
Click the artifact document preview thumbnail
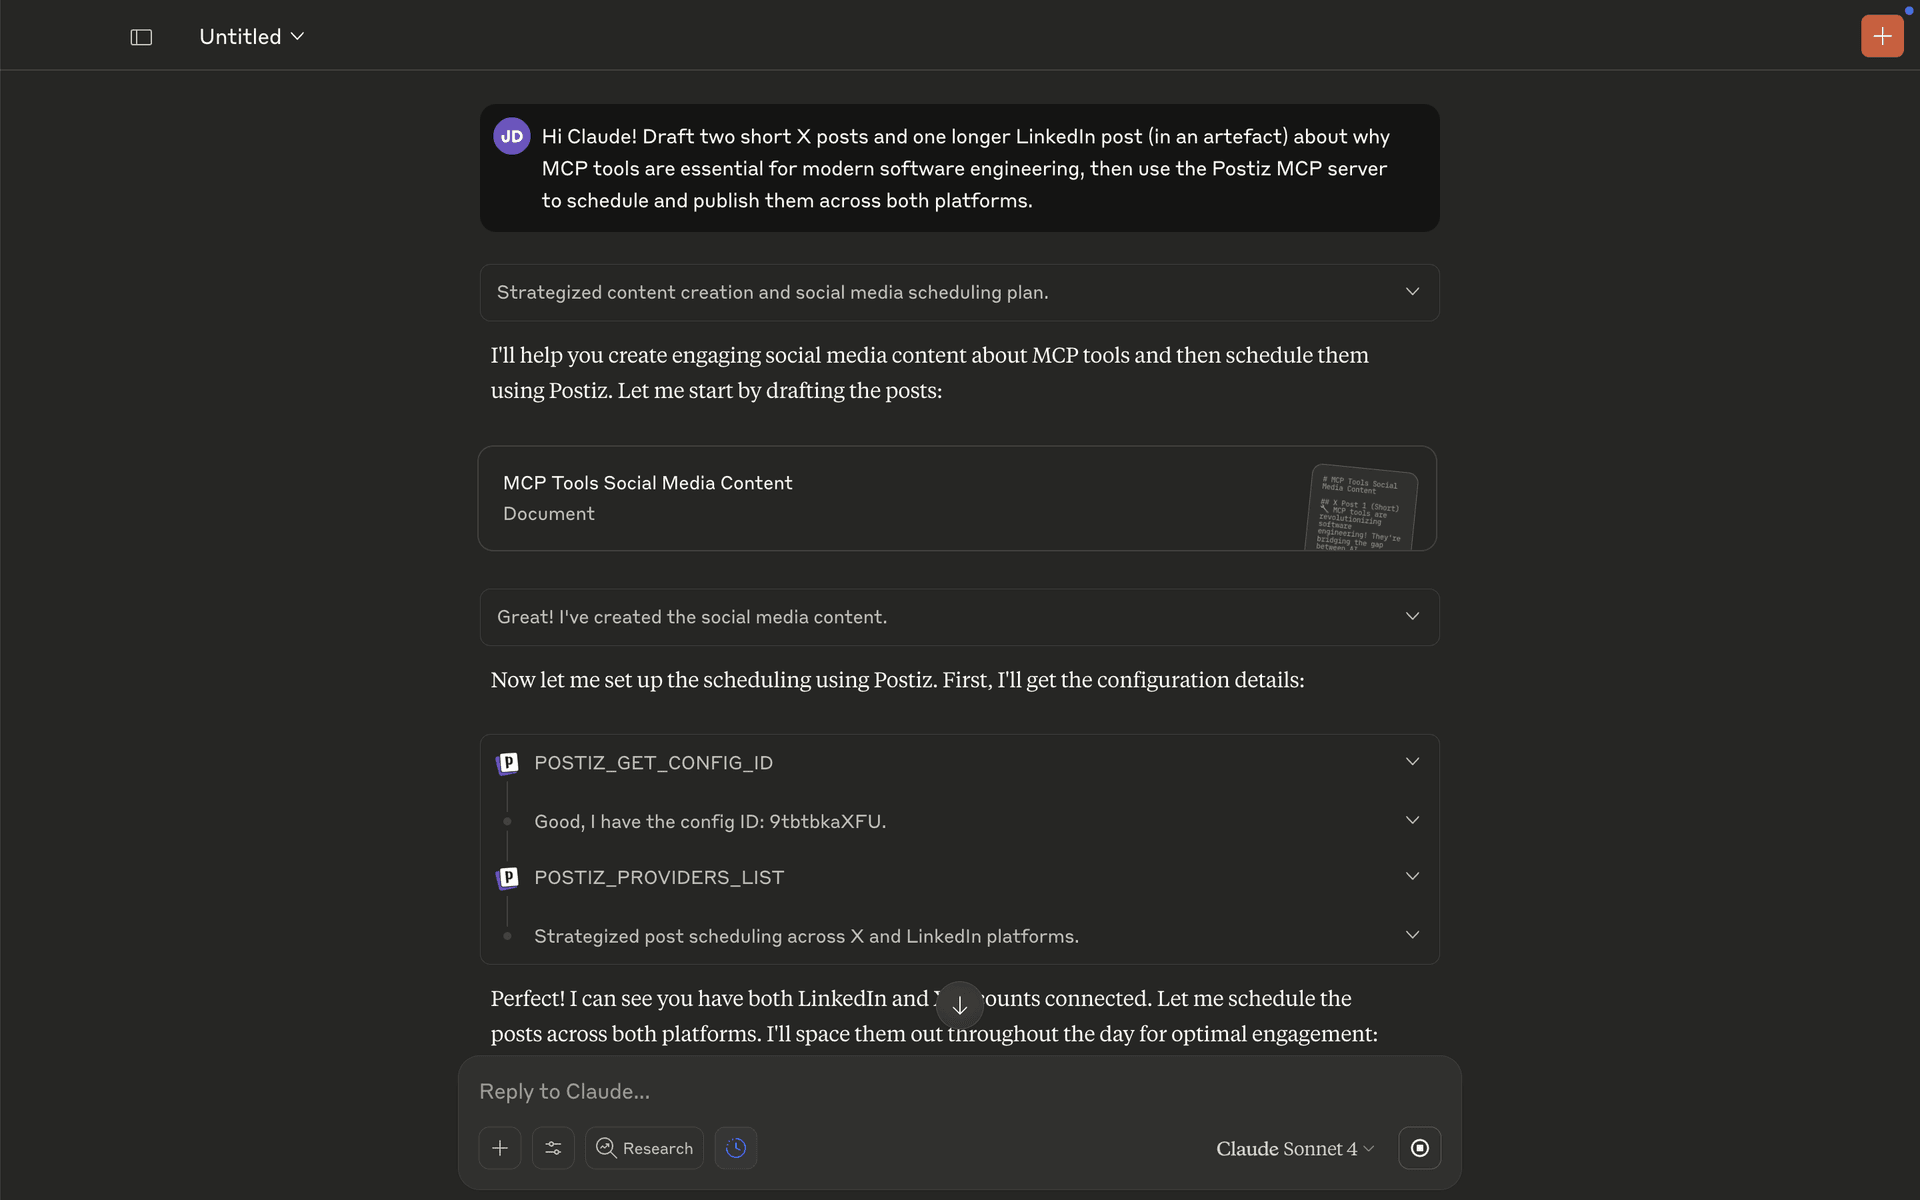[1361, 507]
